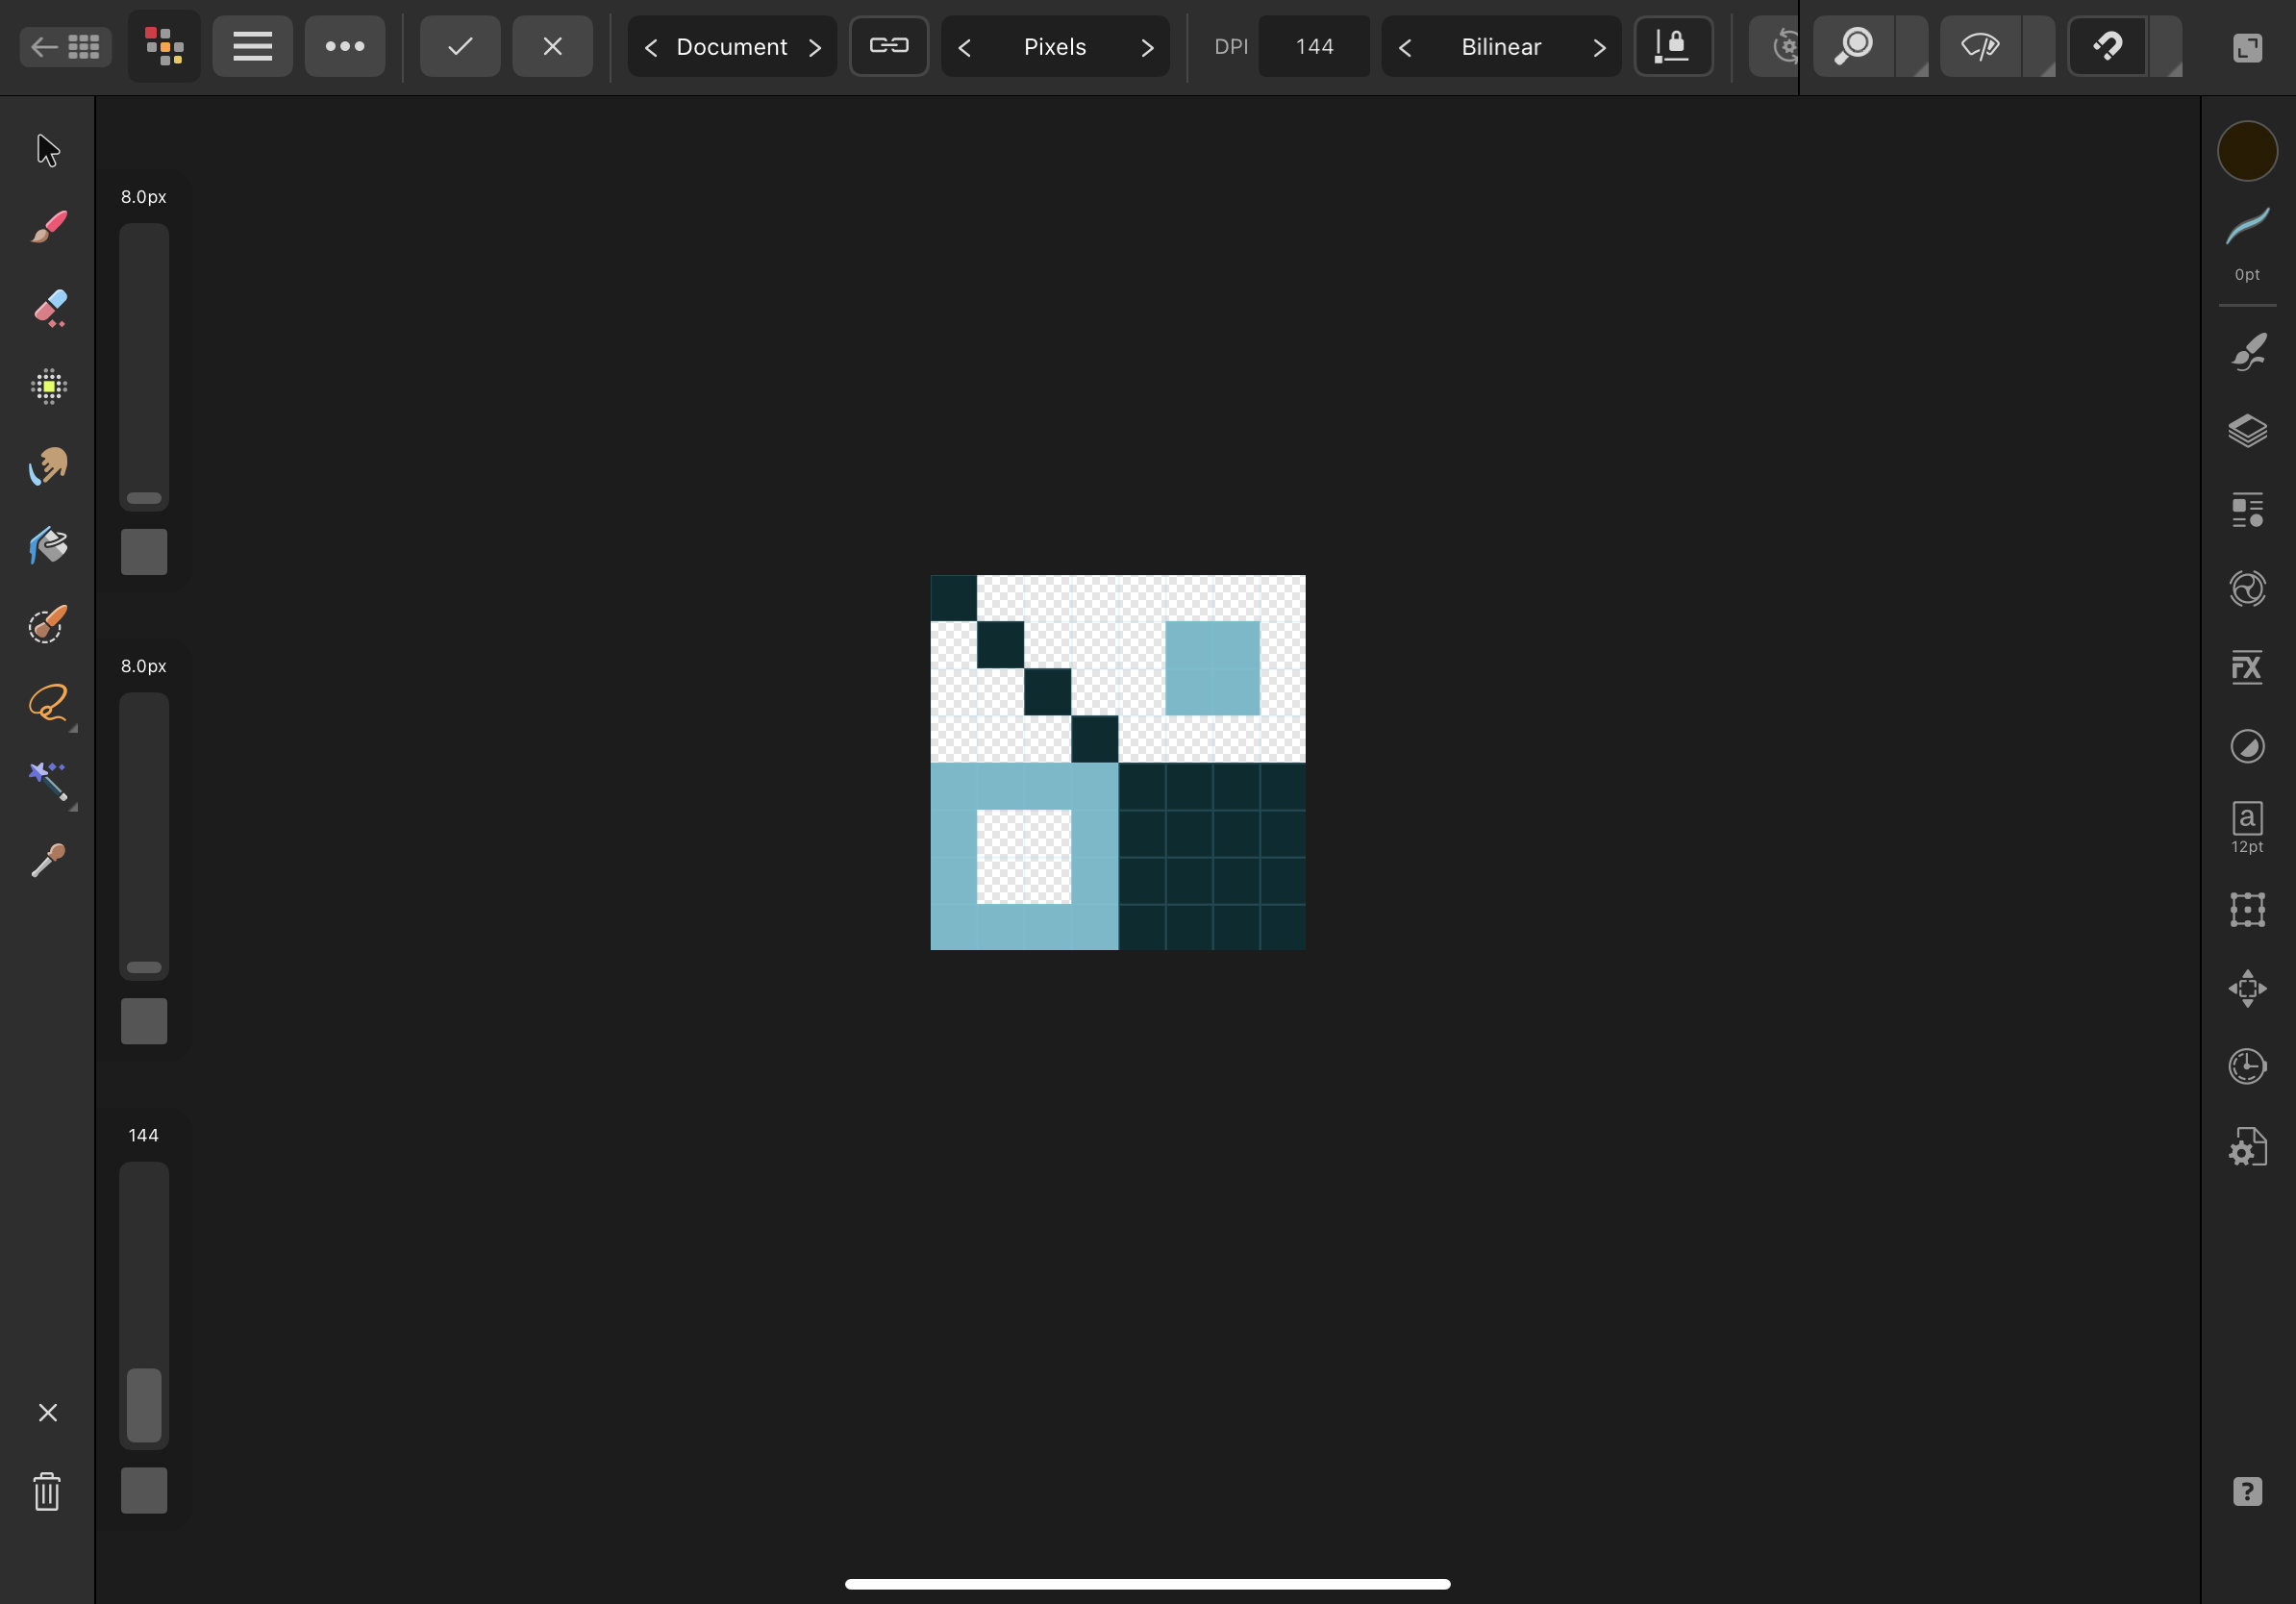Select the Erase Brush tool

click(x=48, y=307)
